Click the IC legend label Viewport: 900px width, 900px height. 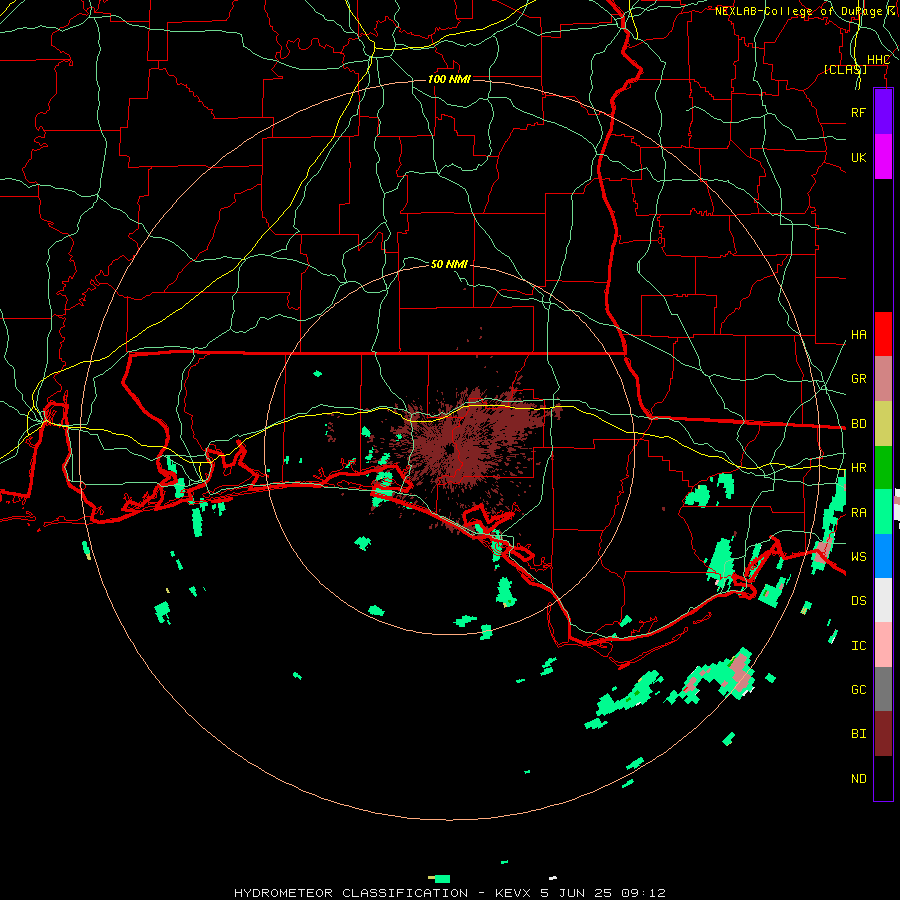point(858,646)
